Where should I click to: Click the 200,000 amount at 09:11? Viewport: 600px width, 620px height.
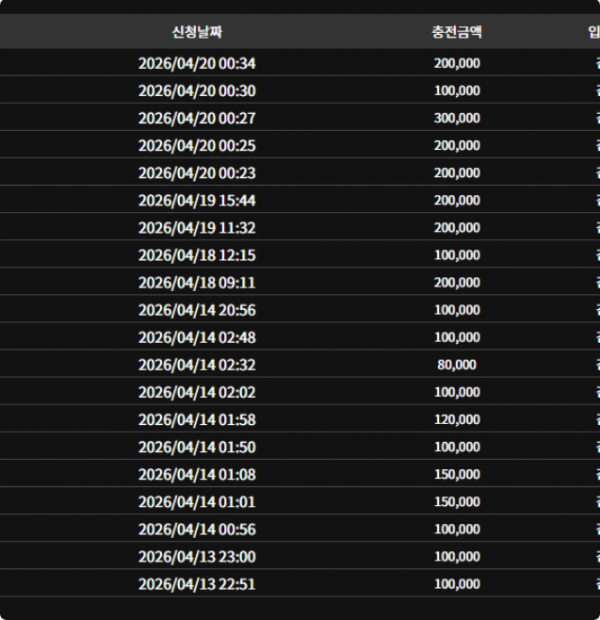point(457,282)
